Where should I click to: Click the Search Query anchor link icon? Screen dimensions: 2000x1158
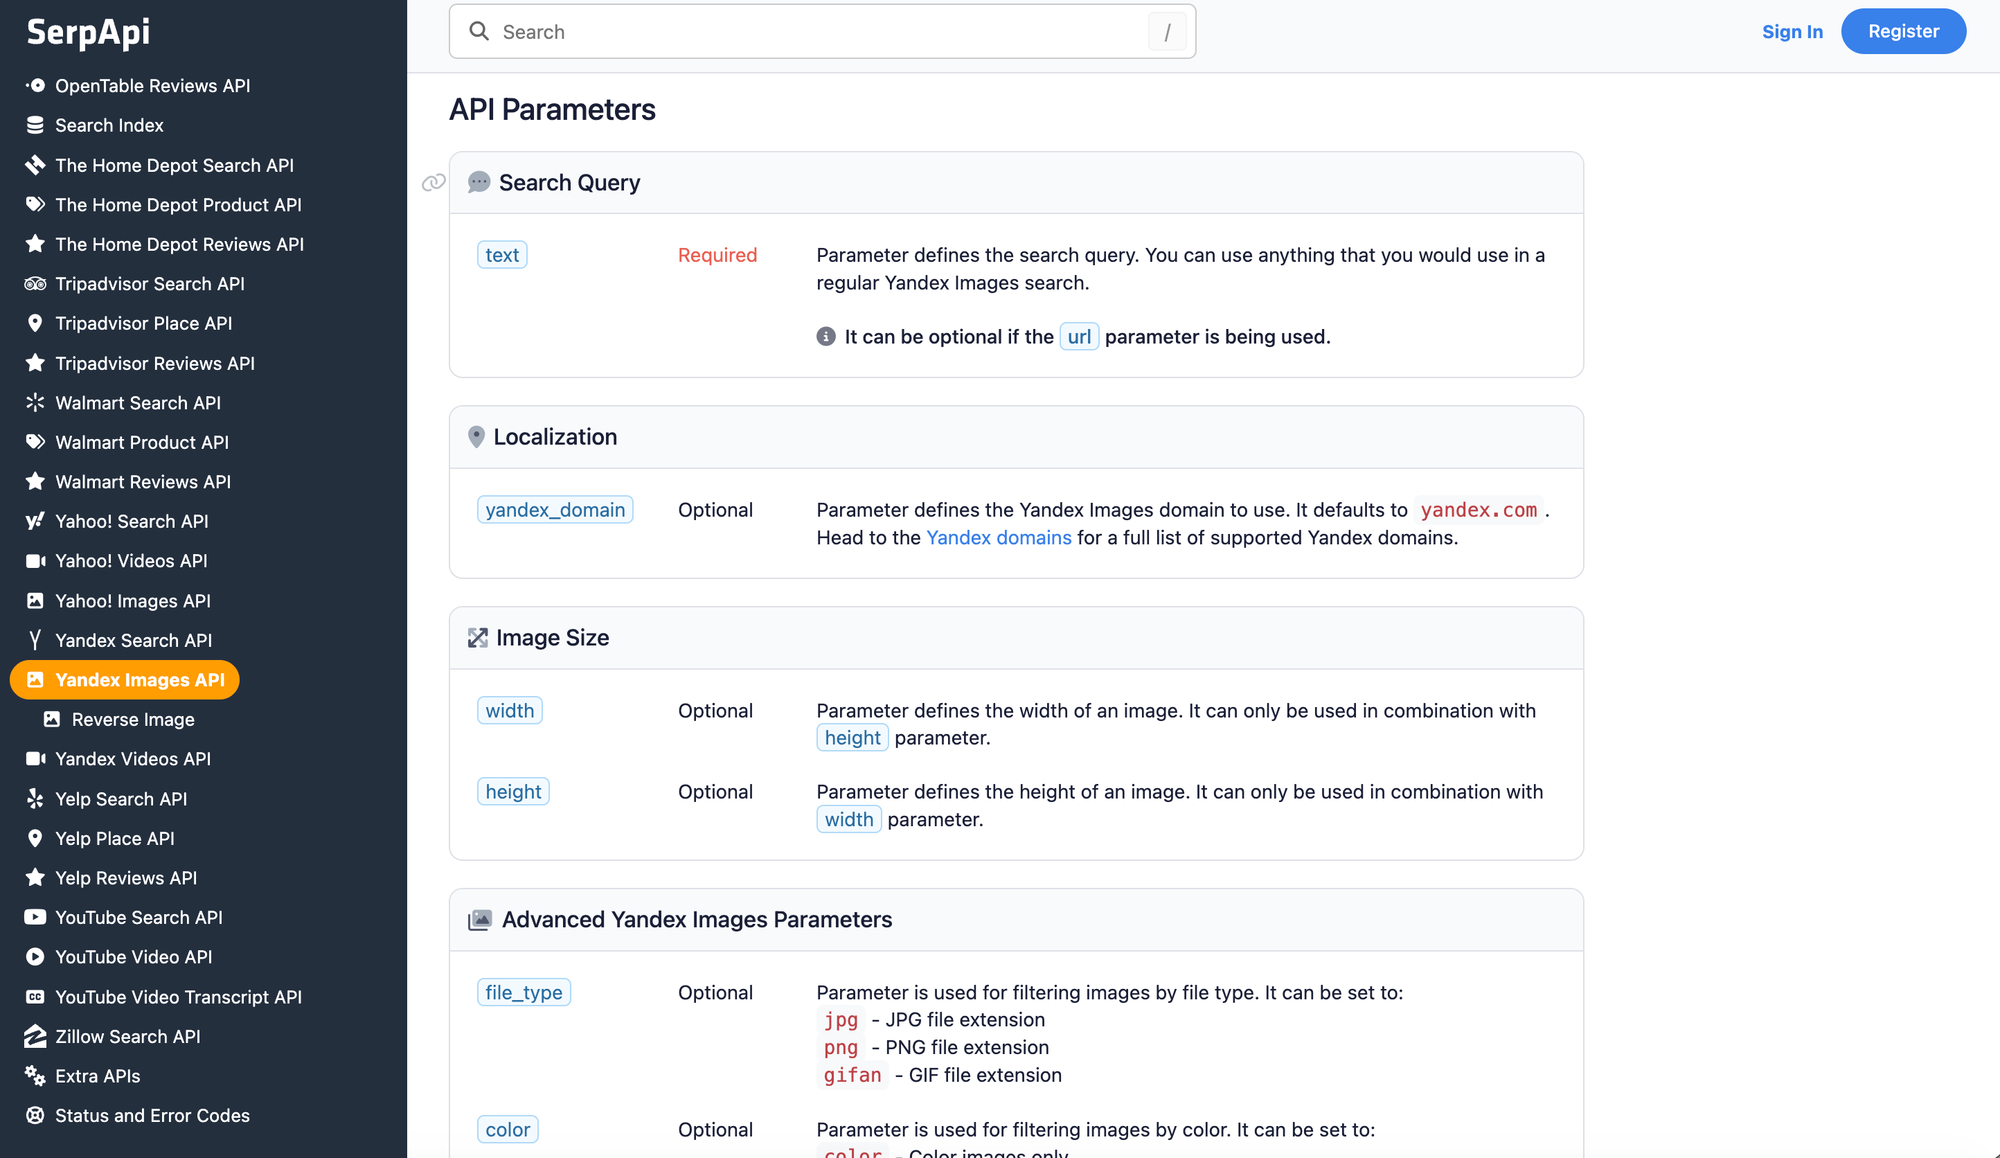click(x=433, y=182)
